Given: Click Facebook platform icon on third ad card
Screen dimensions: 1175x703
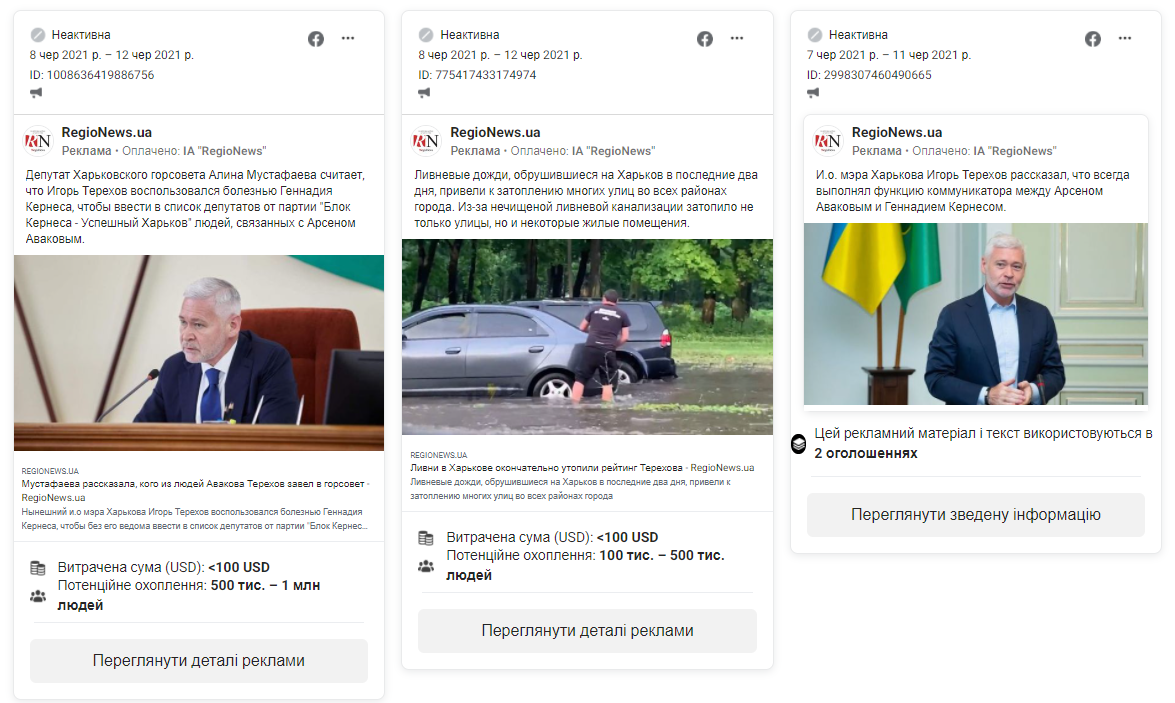Looking at the screenshot, I should [x=1093, y=39].
